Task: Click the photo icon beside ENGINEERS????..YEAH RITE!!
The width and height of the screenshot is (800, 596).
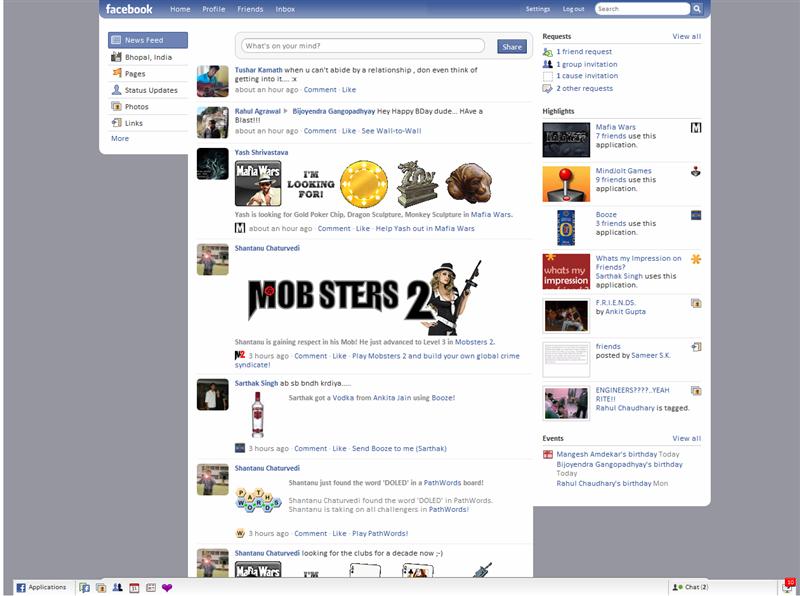Action: point(696,391)
